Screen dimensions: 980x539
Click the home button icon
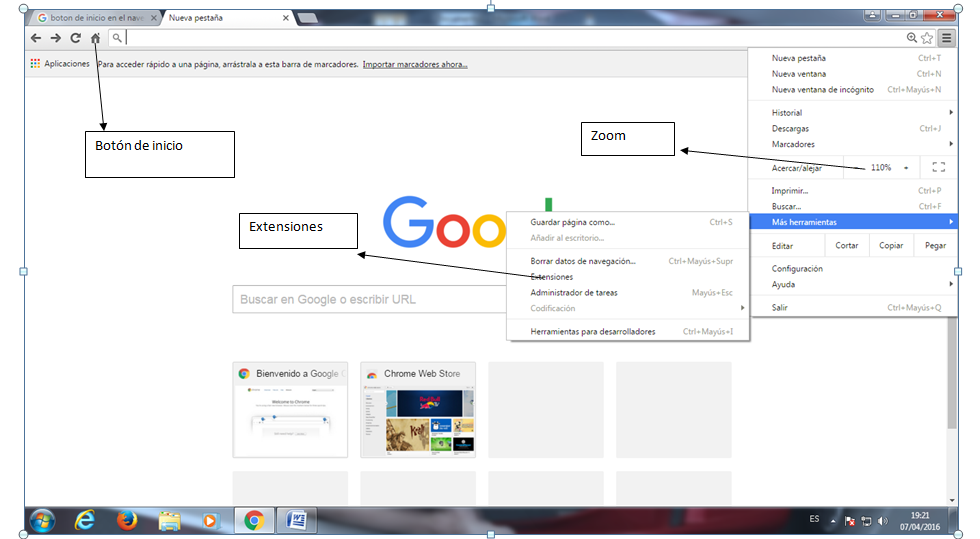pos(96,38)
